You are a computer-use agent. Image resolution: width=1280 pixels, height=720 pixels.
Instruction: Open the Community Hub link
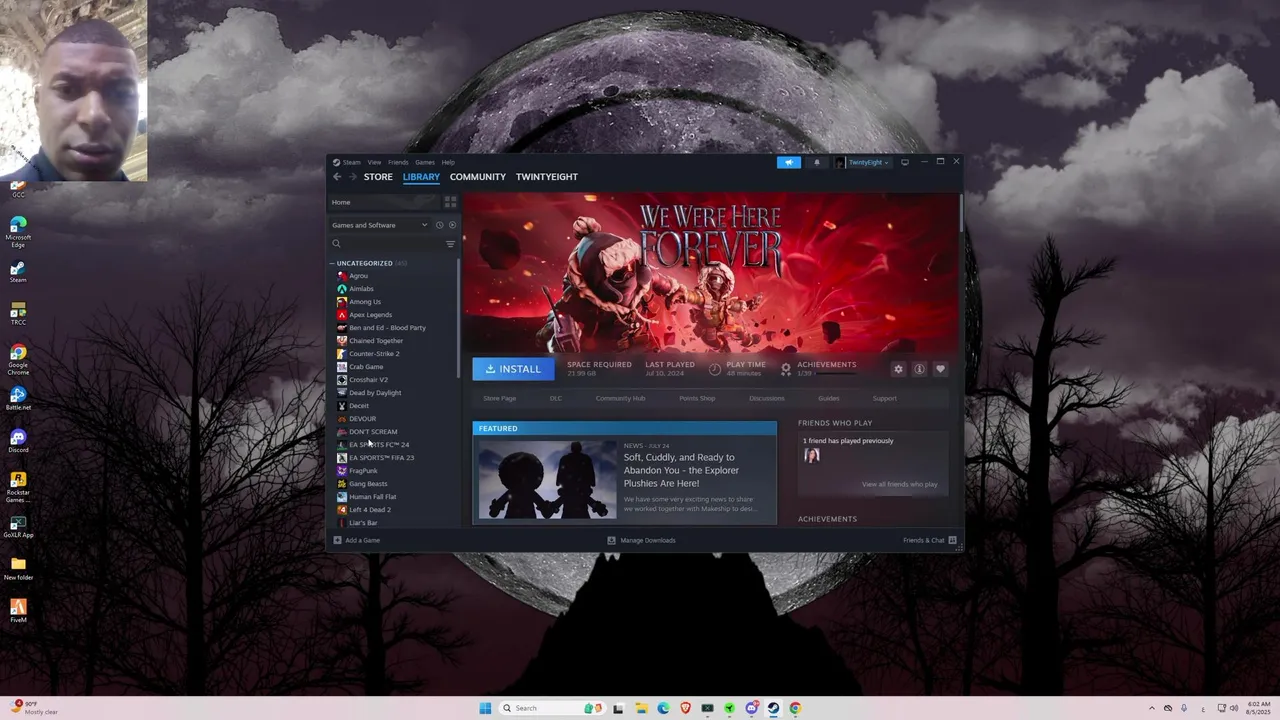click(620, 398)
